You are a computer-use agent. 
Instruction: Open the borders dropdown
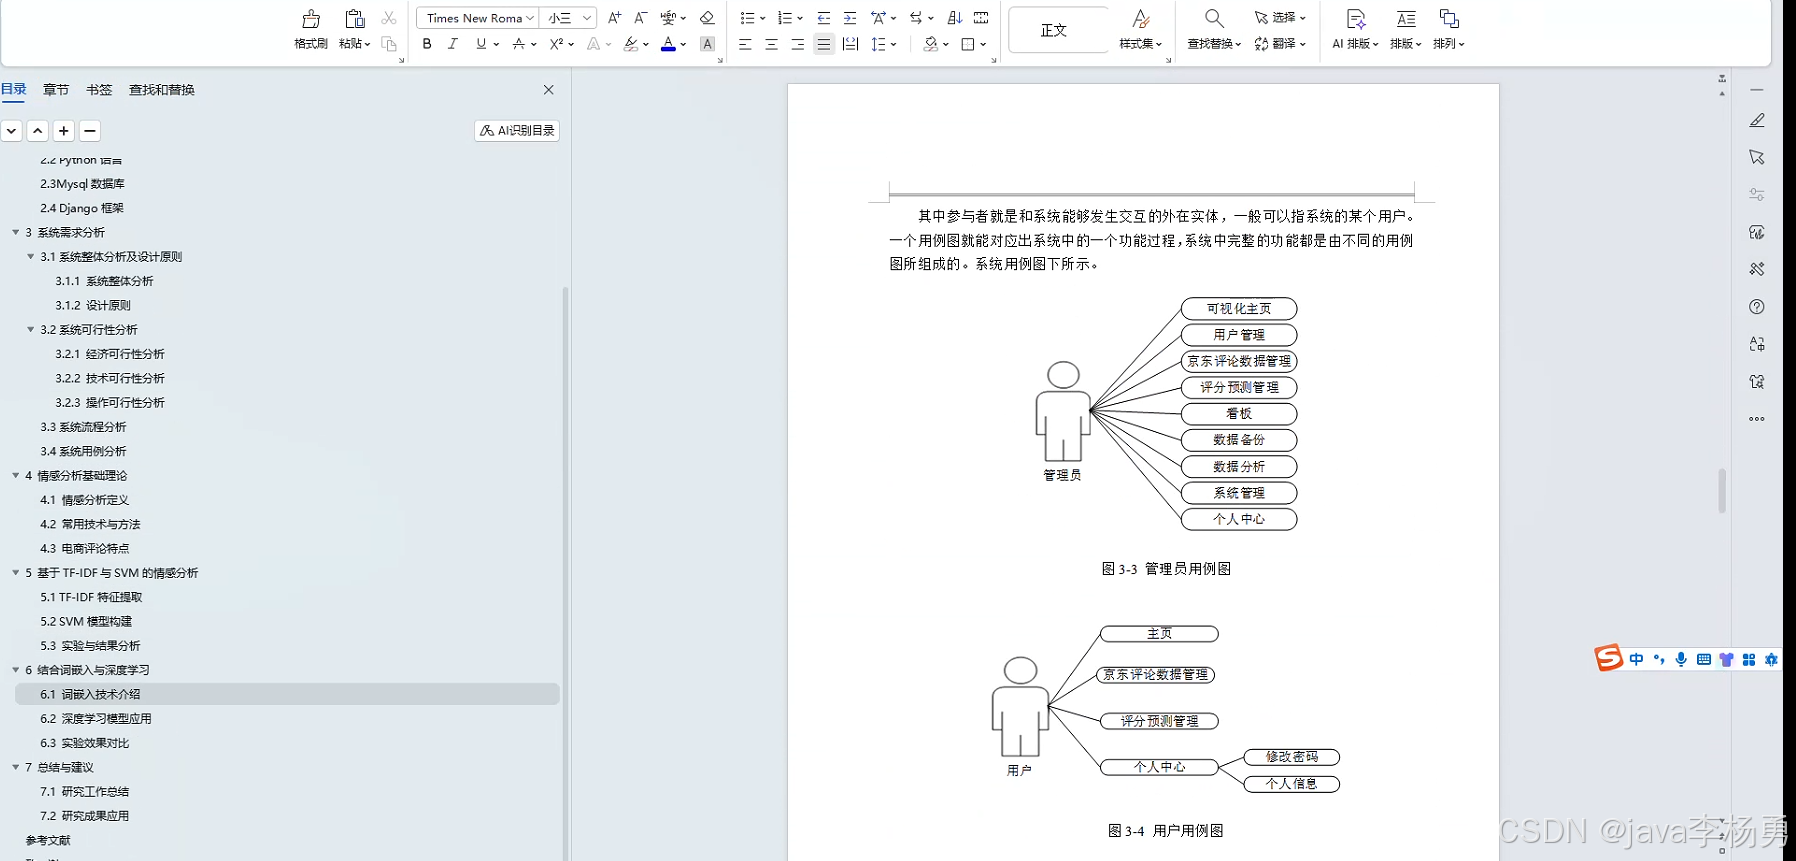[983, 44]
